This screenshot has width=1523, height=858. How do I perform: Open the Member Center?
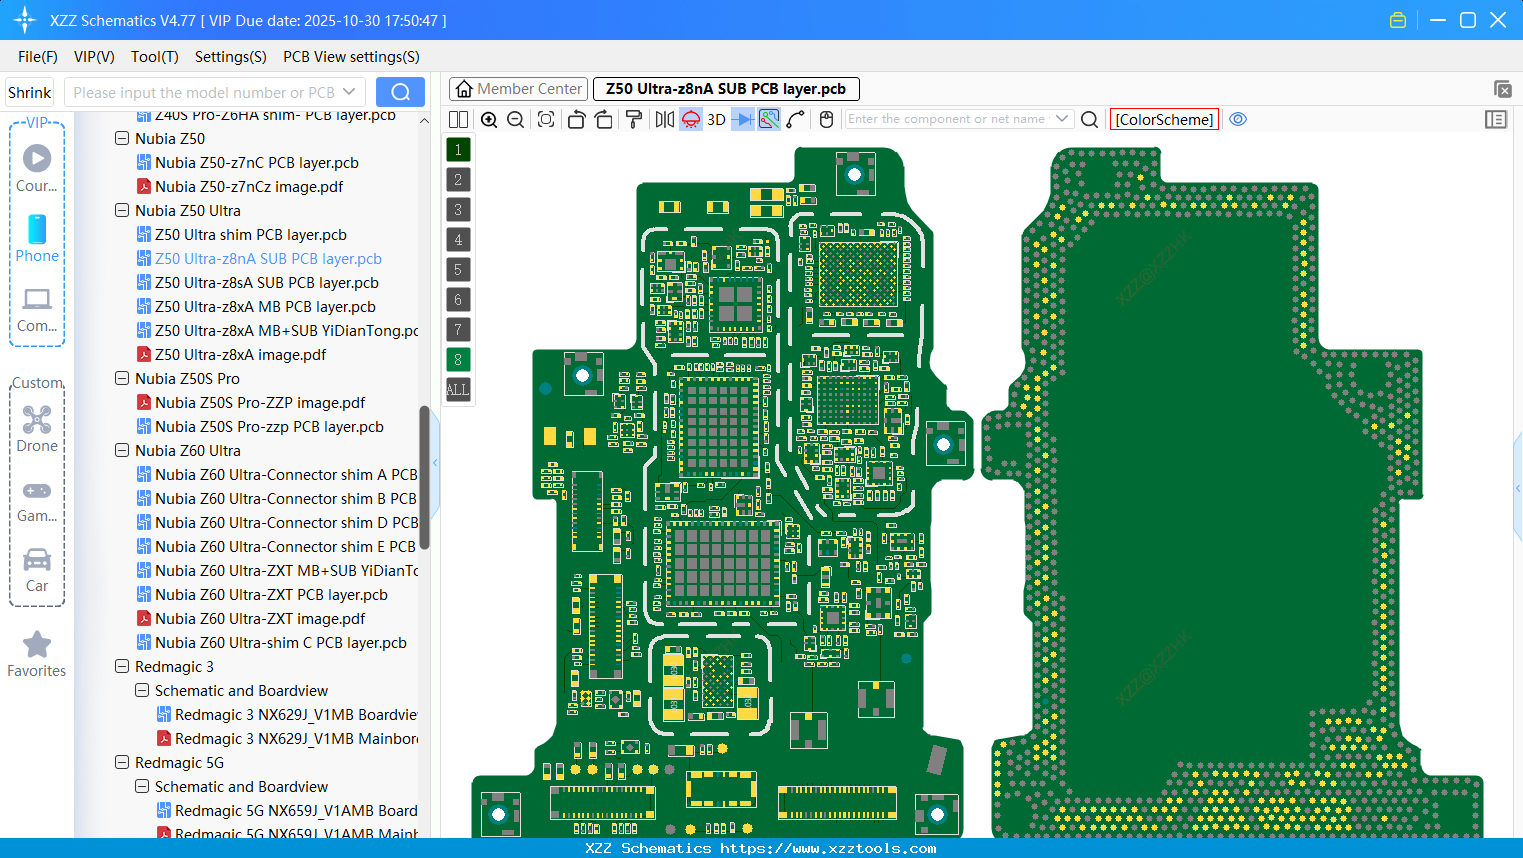click(x=518, y=88)
